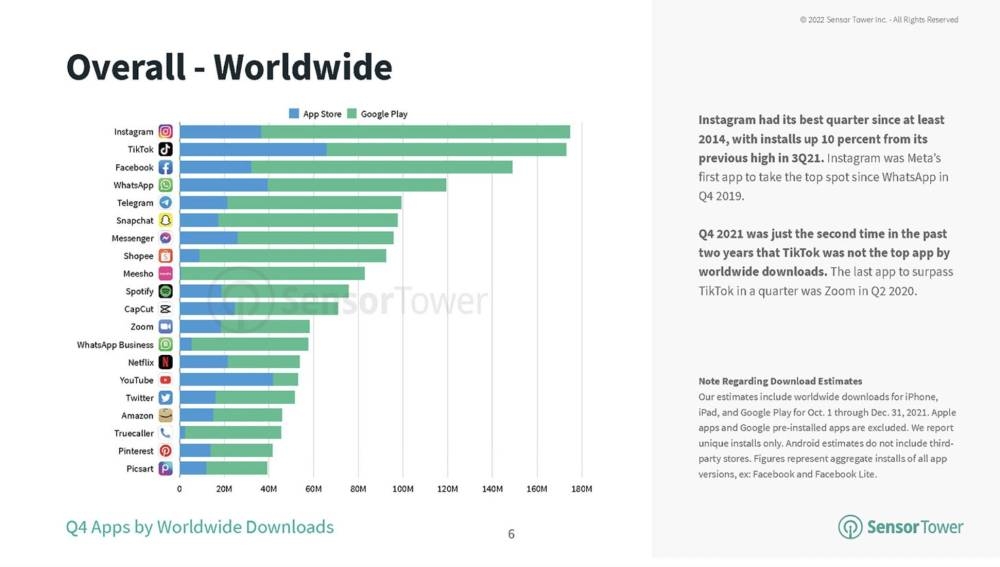Image resolution: width=1000 pixels, height=567 pixels.
Task: Click the Sensor Tower logo icon at bottom right
Action: (x=849, y=527)
